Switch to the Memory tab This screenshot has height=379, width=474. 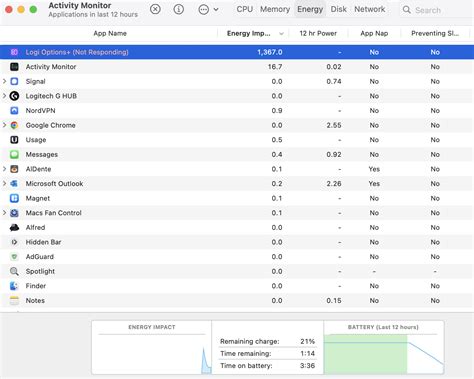pos(275,9)
